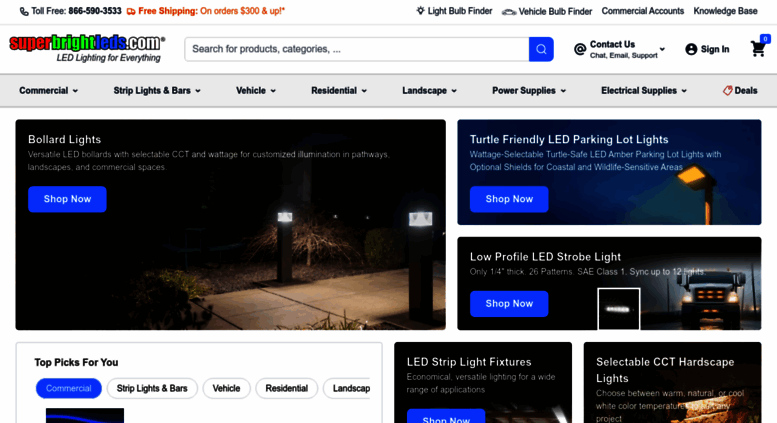This screenshot has width=777, height=423.
Task: Open the Vehicle Bulb Finder
Action: click(547, 11)
